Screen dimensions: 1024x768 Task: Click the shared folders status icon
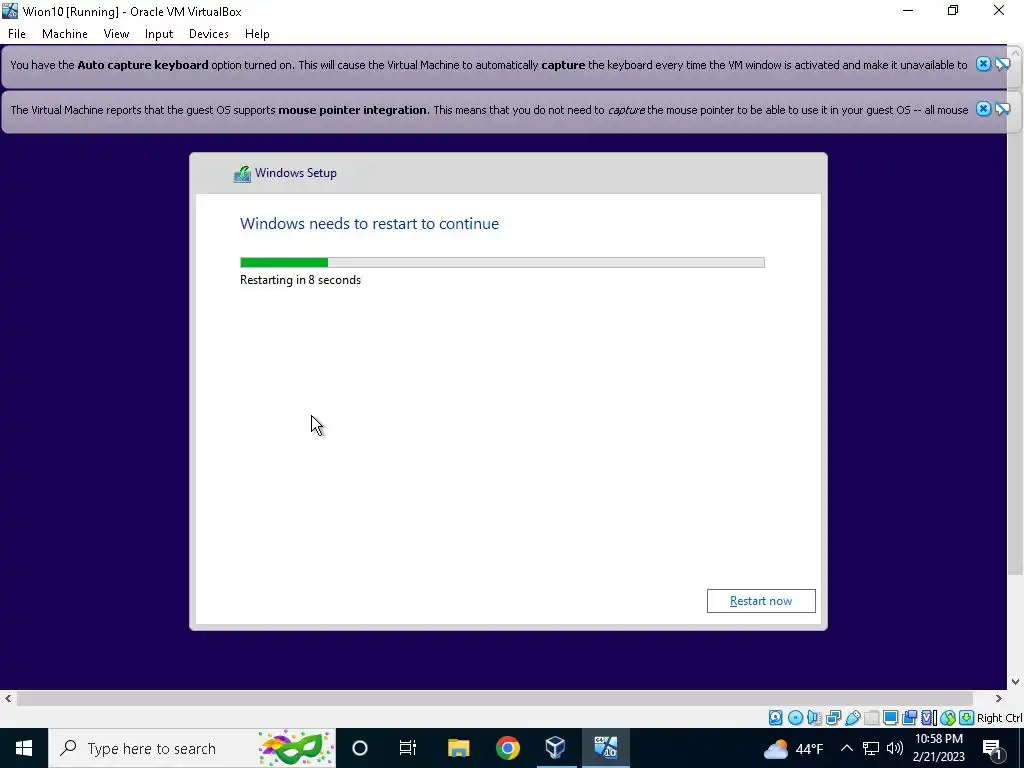[871, 718]
